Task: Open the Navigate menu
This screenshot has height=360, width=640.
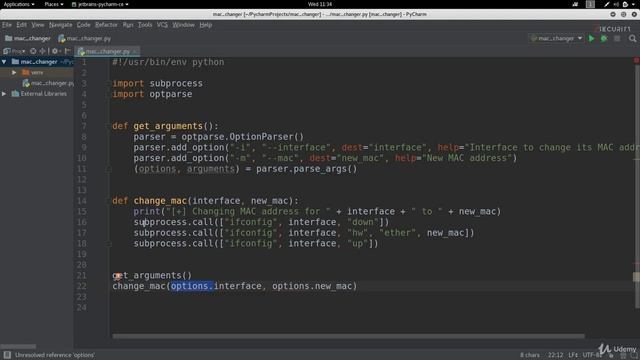Action: pos(60,25)
